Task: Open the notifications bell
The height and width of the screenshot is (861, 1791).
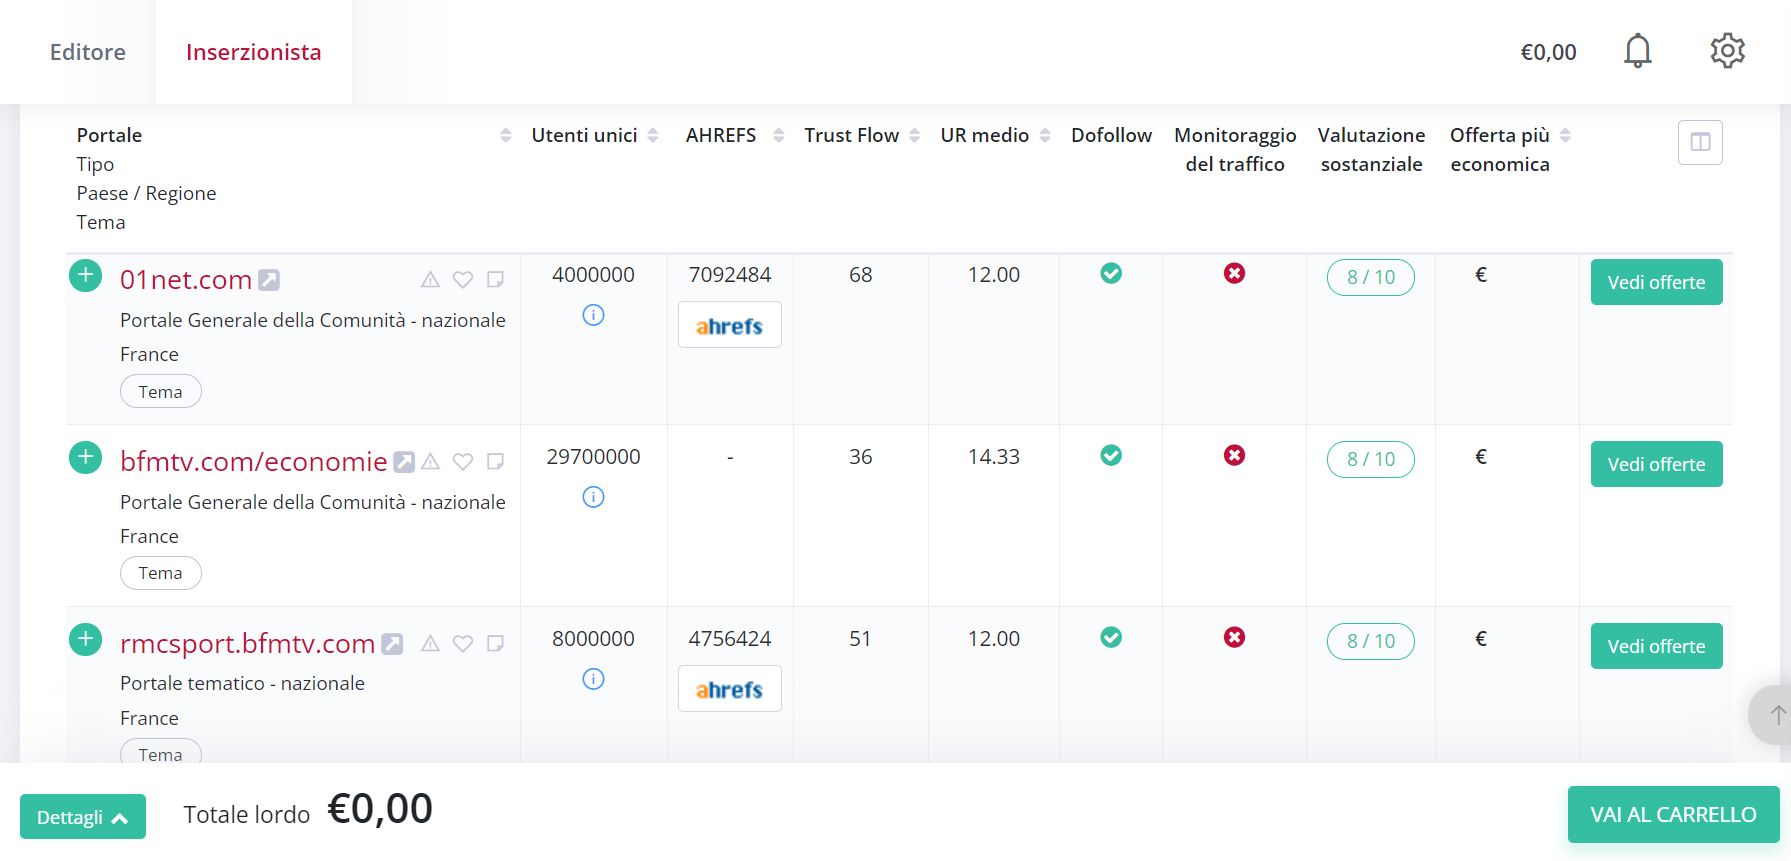Action: (1637, 50)
